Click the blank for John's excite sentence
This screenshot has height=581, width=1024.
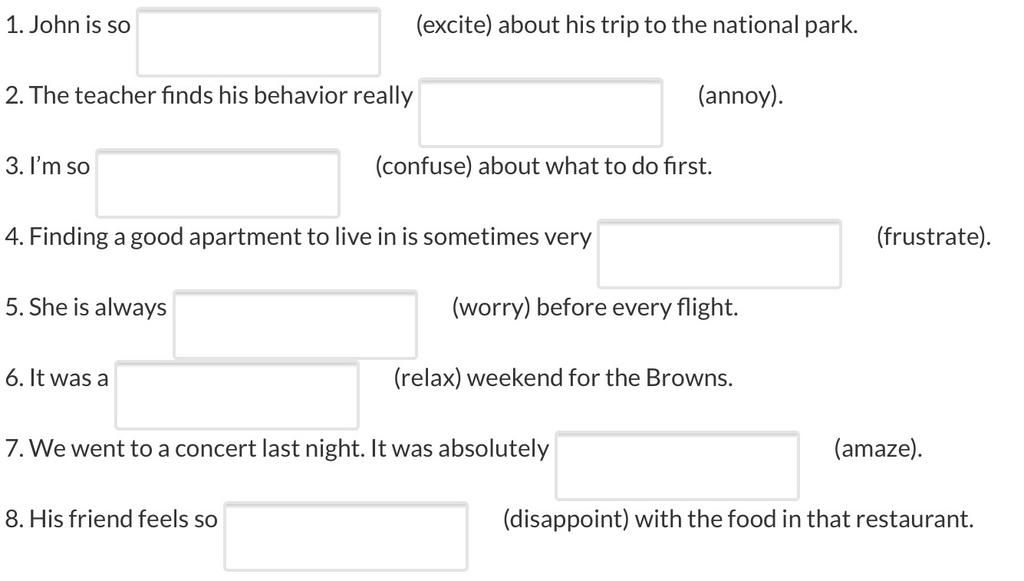click(x=259, y=42)
